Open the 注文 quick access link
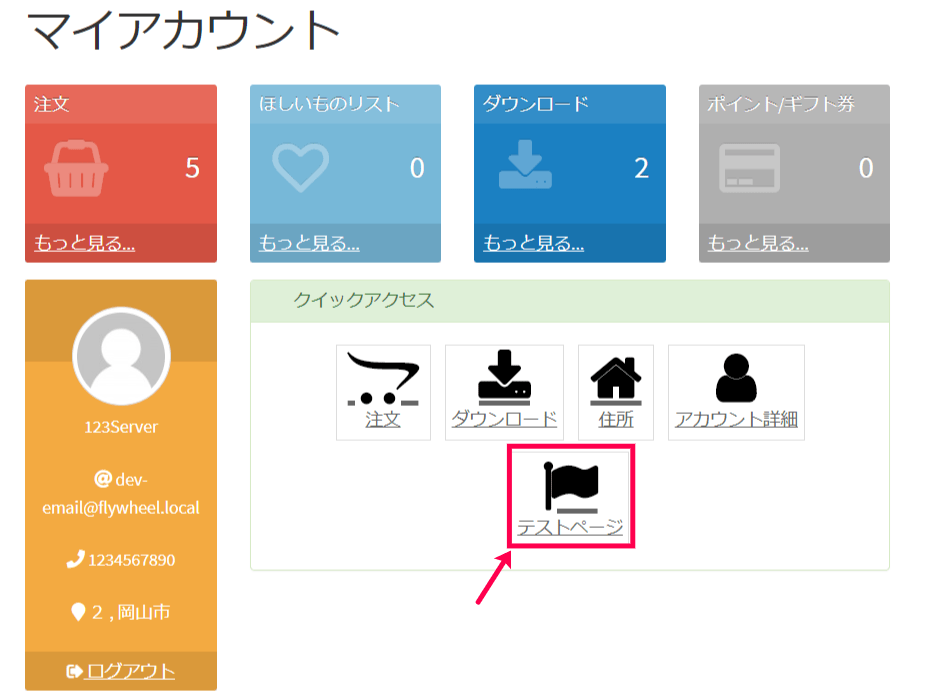Viewport: 929px width, 698px height. (383, 420)
